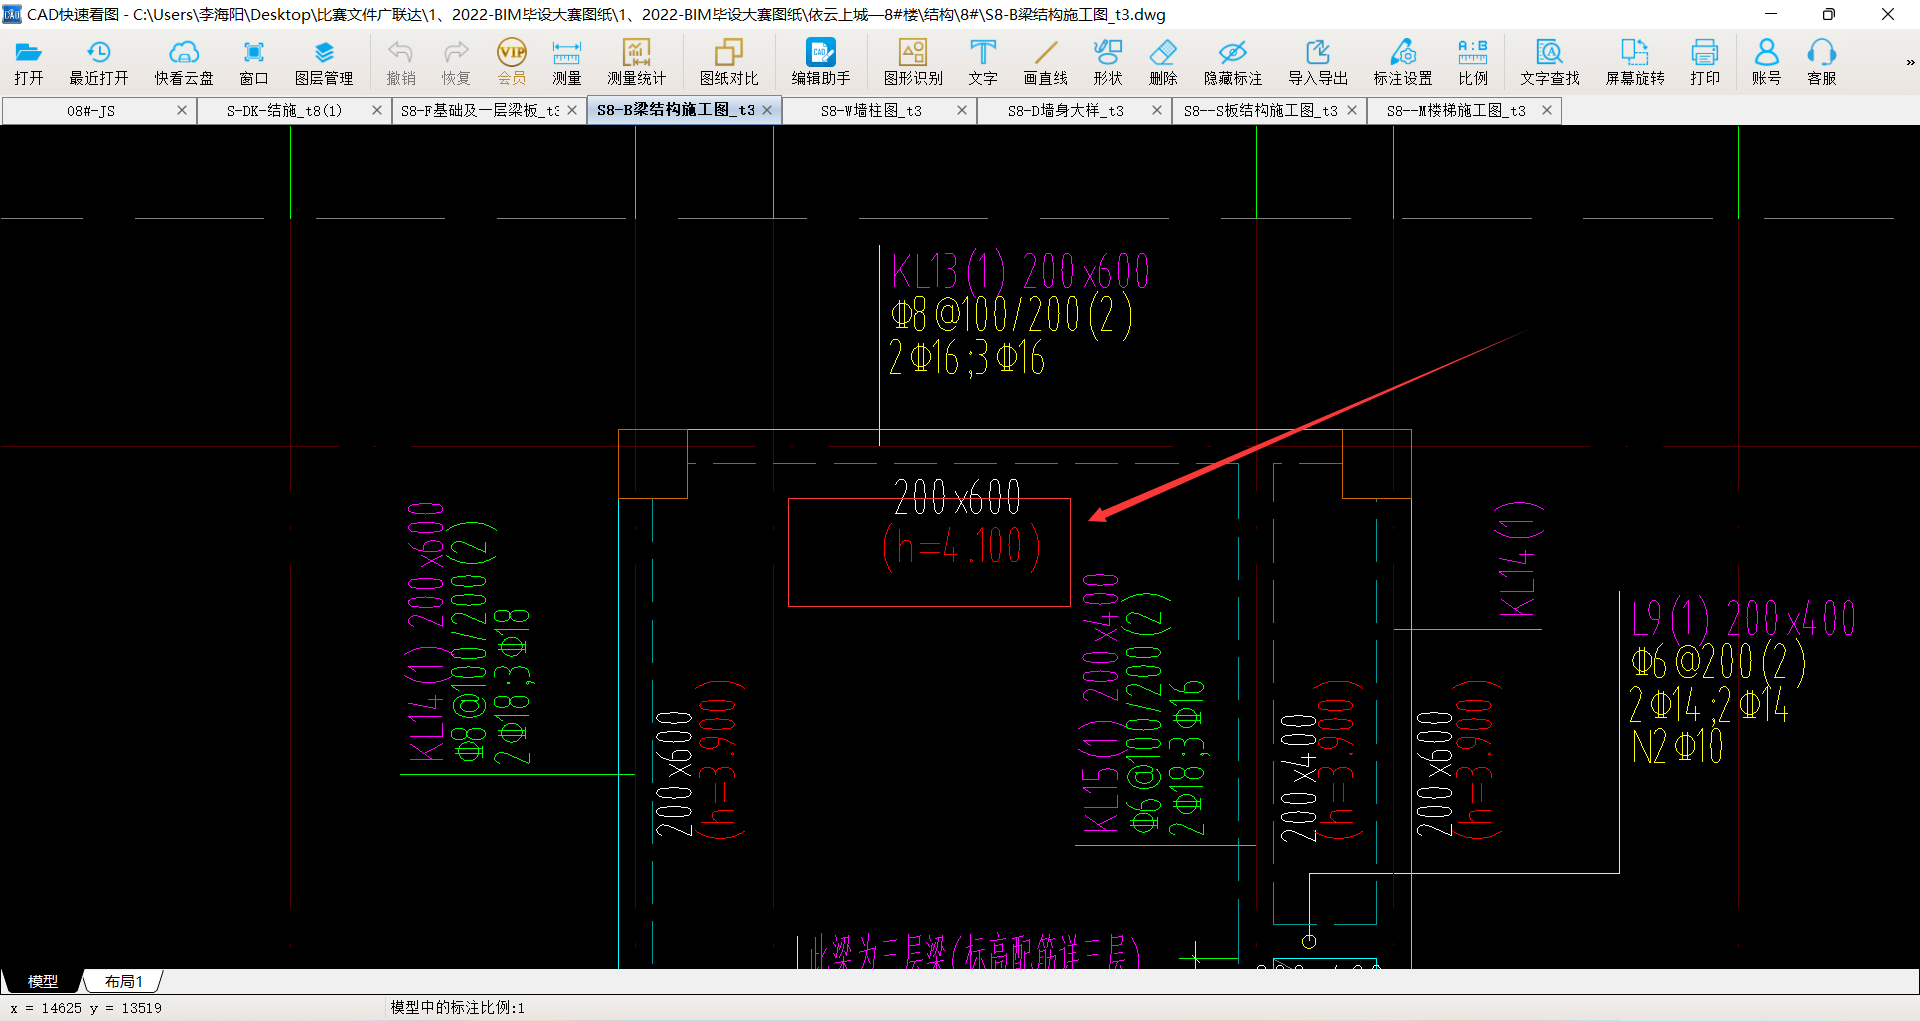This screenshot has height=1021, width=1920.
Task: Open 图纸对比 drawing compare tool
Action: [729, 62]
